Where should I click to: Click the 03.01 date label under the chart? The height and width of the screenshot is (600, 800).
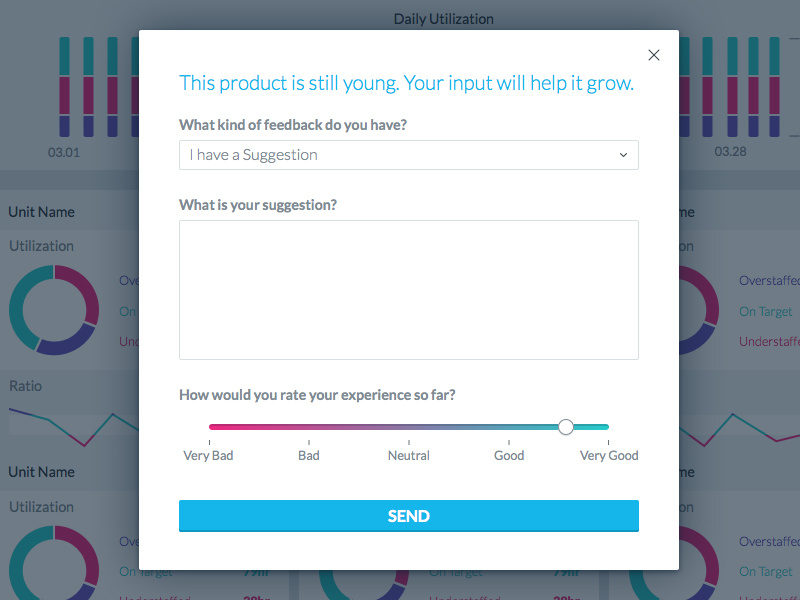pos(64,152)
